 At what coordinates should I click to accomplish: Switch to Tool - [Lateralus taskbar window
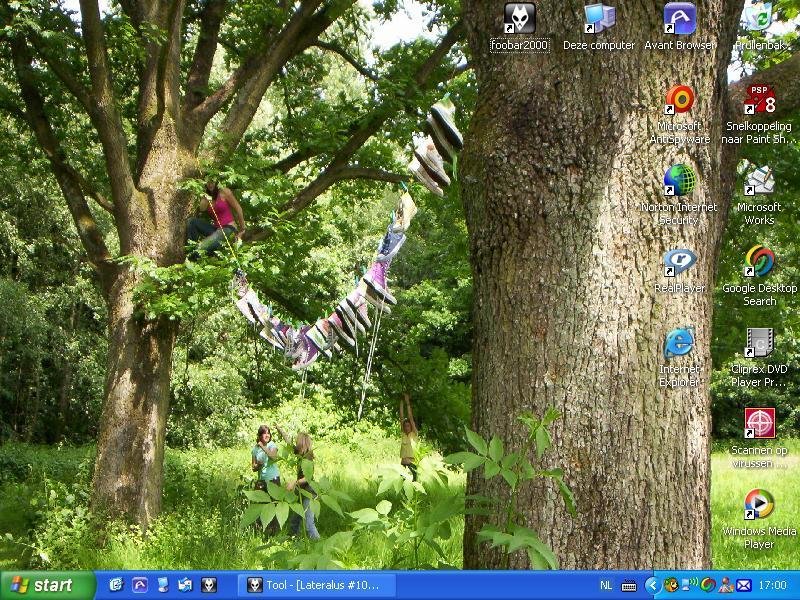point(316,585)
